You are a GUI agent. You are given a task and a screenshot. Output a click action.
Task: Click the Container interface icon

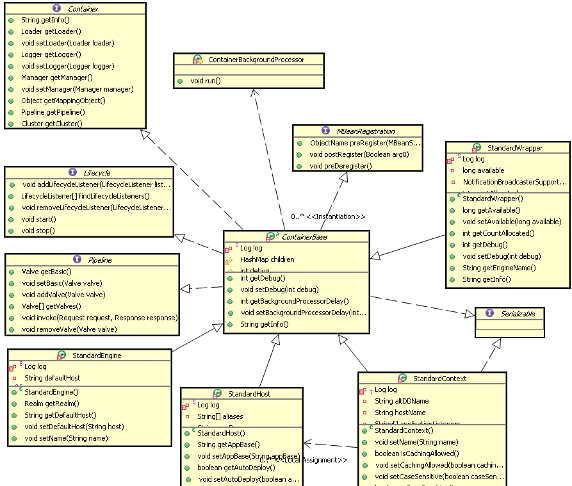57,8
